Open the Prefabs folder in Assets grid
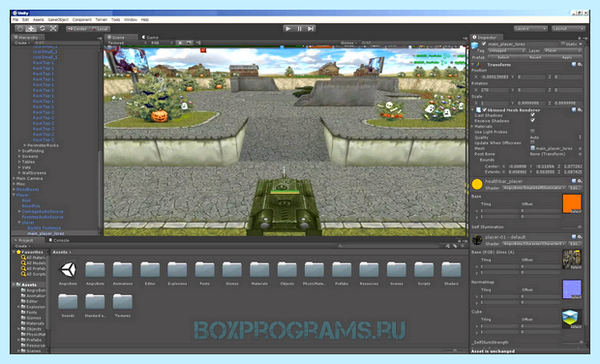 point(342,273)
